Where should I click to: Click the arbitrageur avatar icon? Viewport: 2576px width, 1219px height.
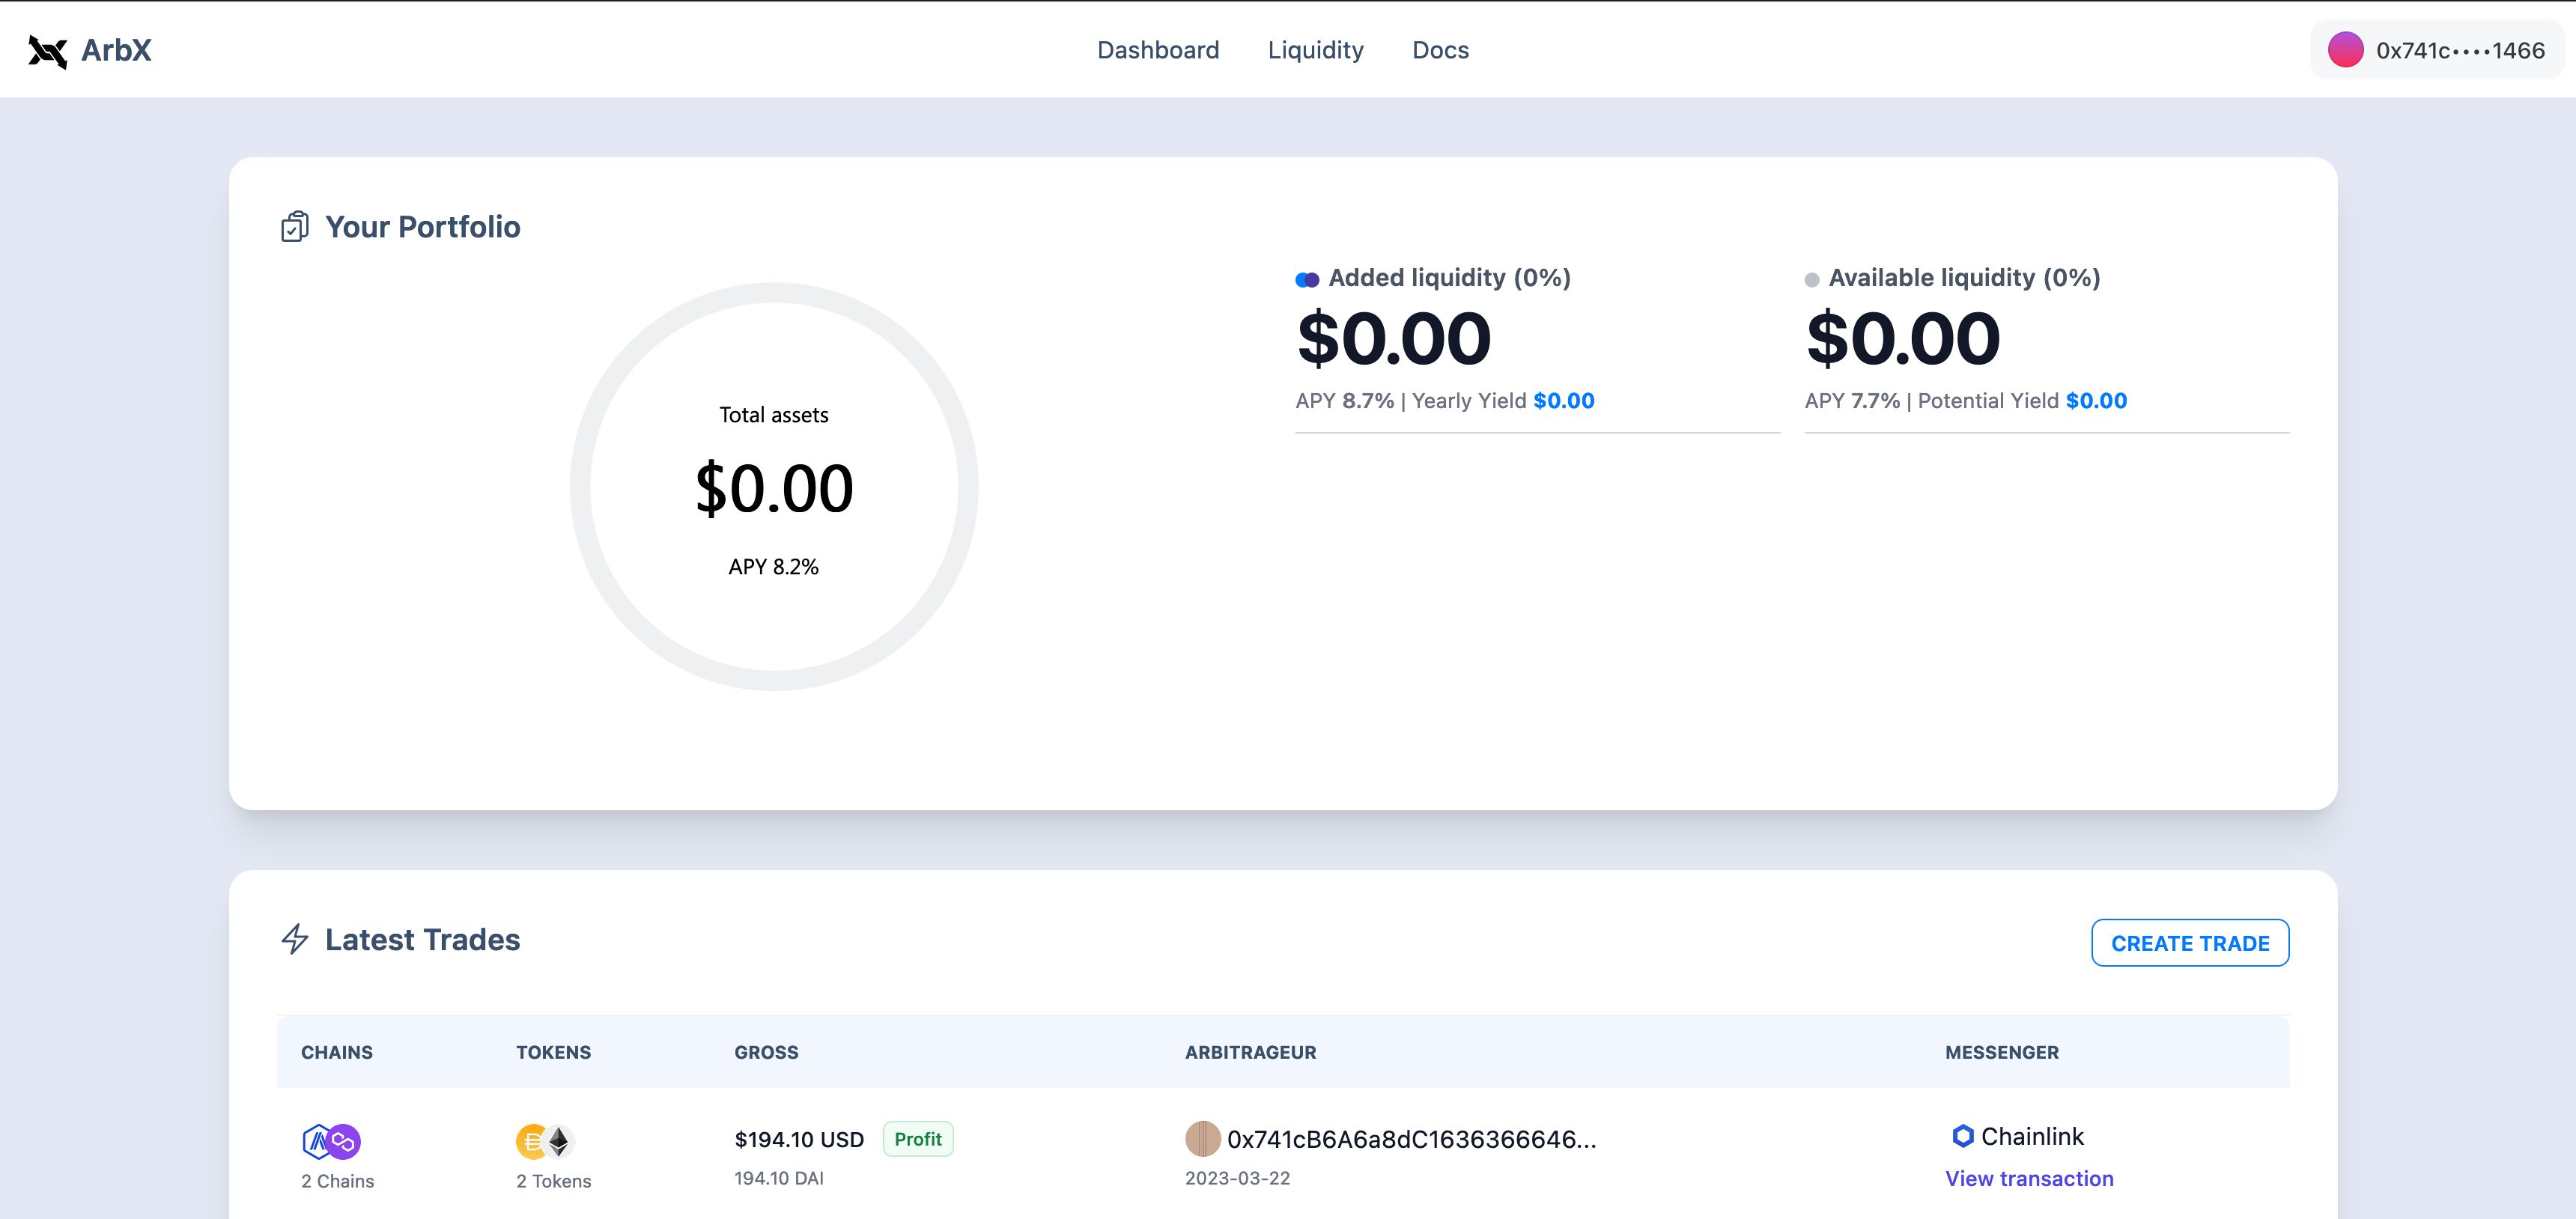[x=1203, y=1139]
